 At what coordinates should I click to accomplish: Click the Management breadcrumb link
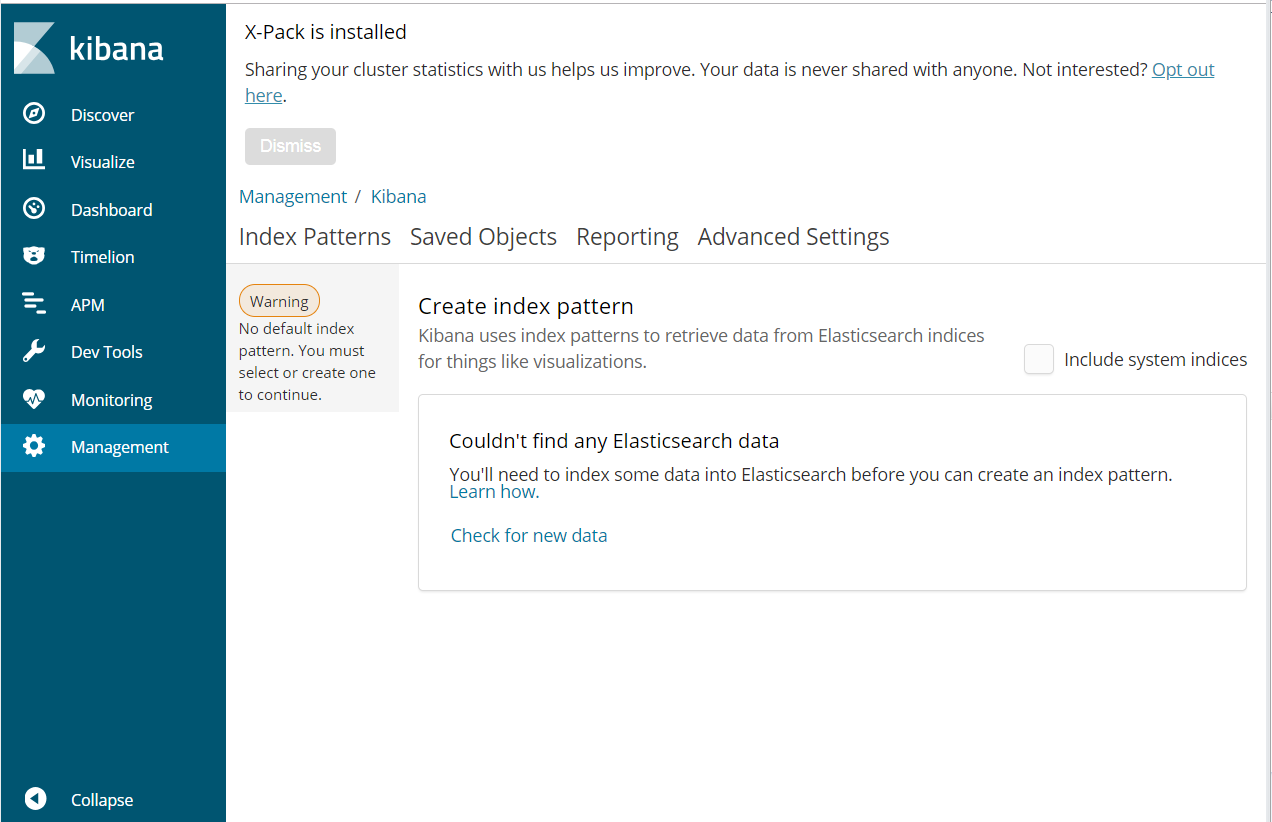coord(293,196)
